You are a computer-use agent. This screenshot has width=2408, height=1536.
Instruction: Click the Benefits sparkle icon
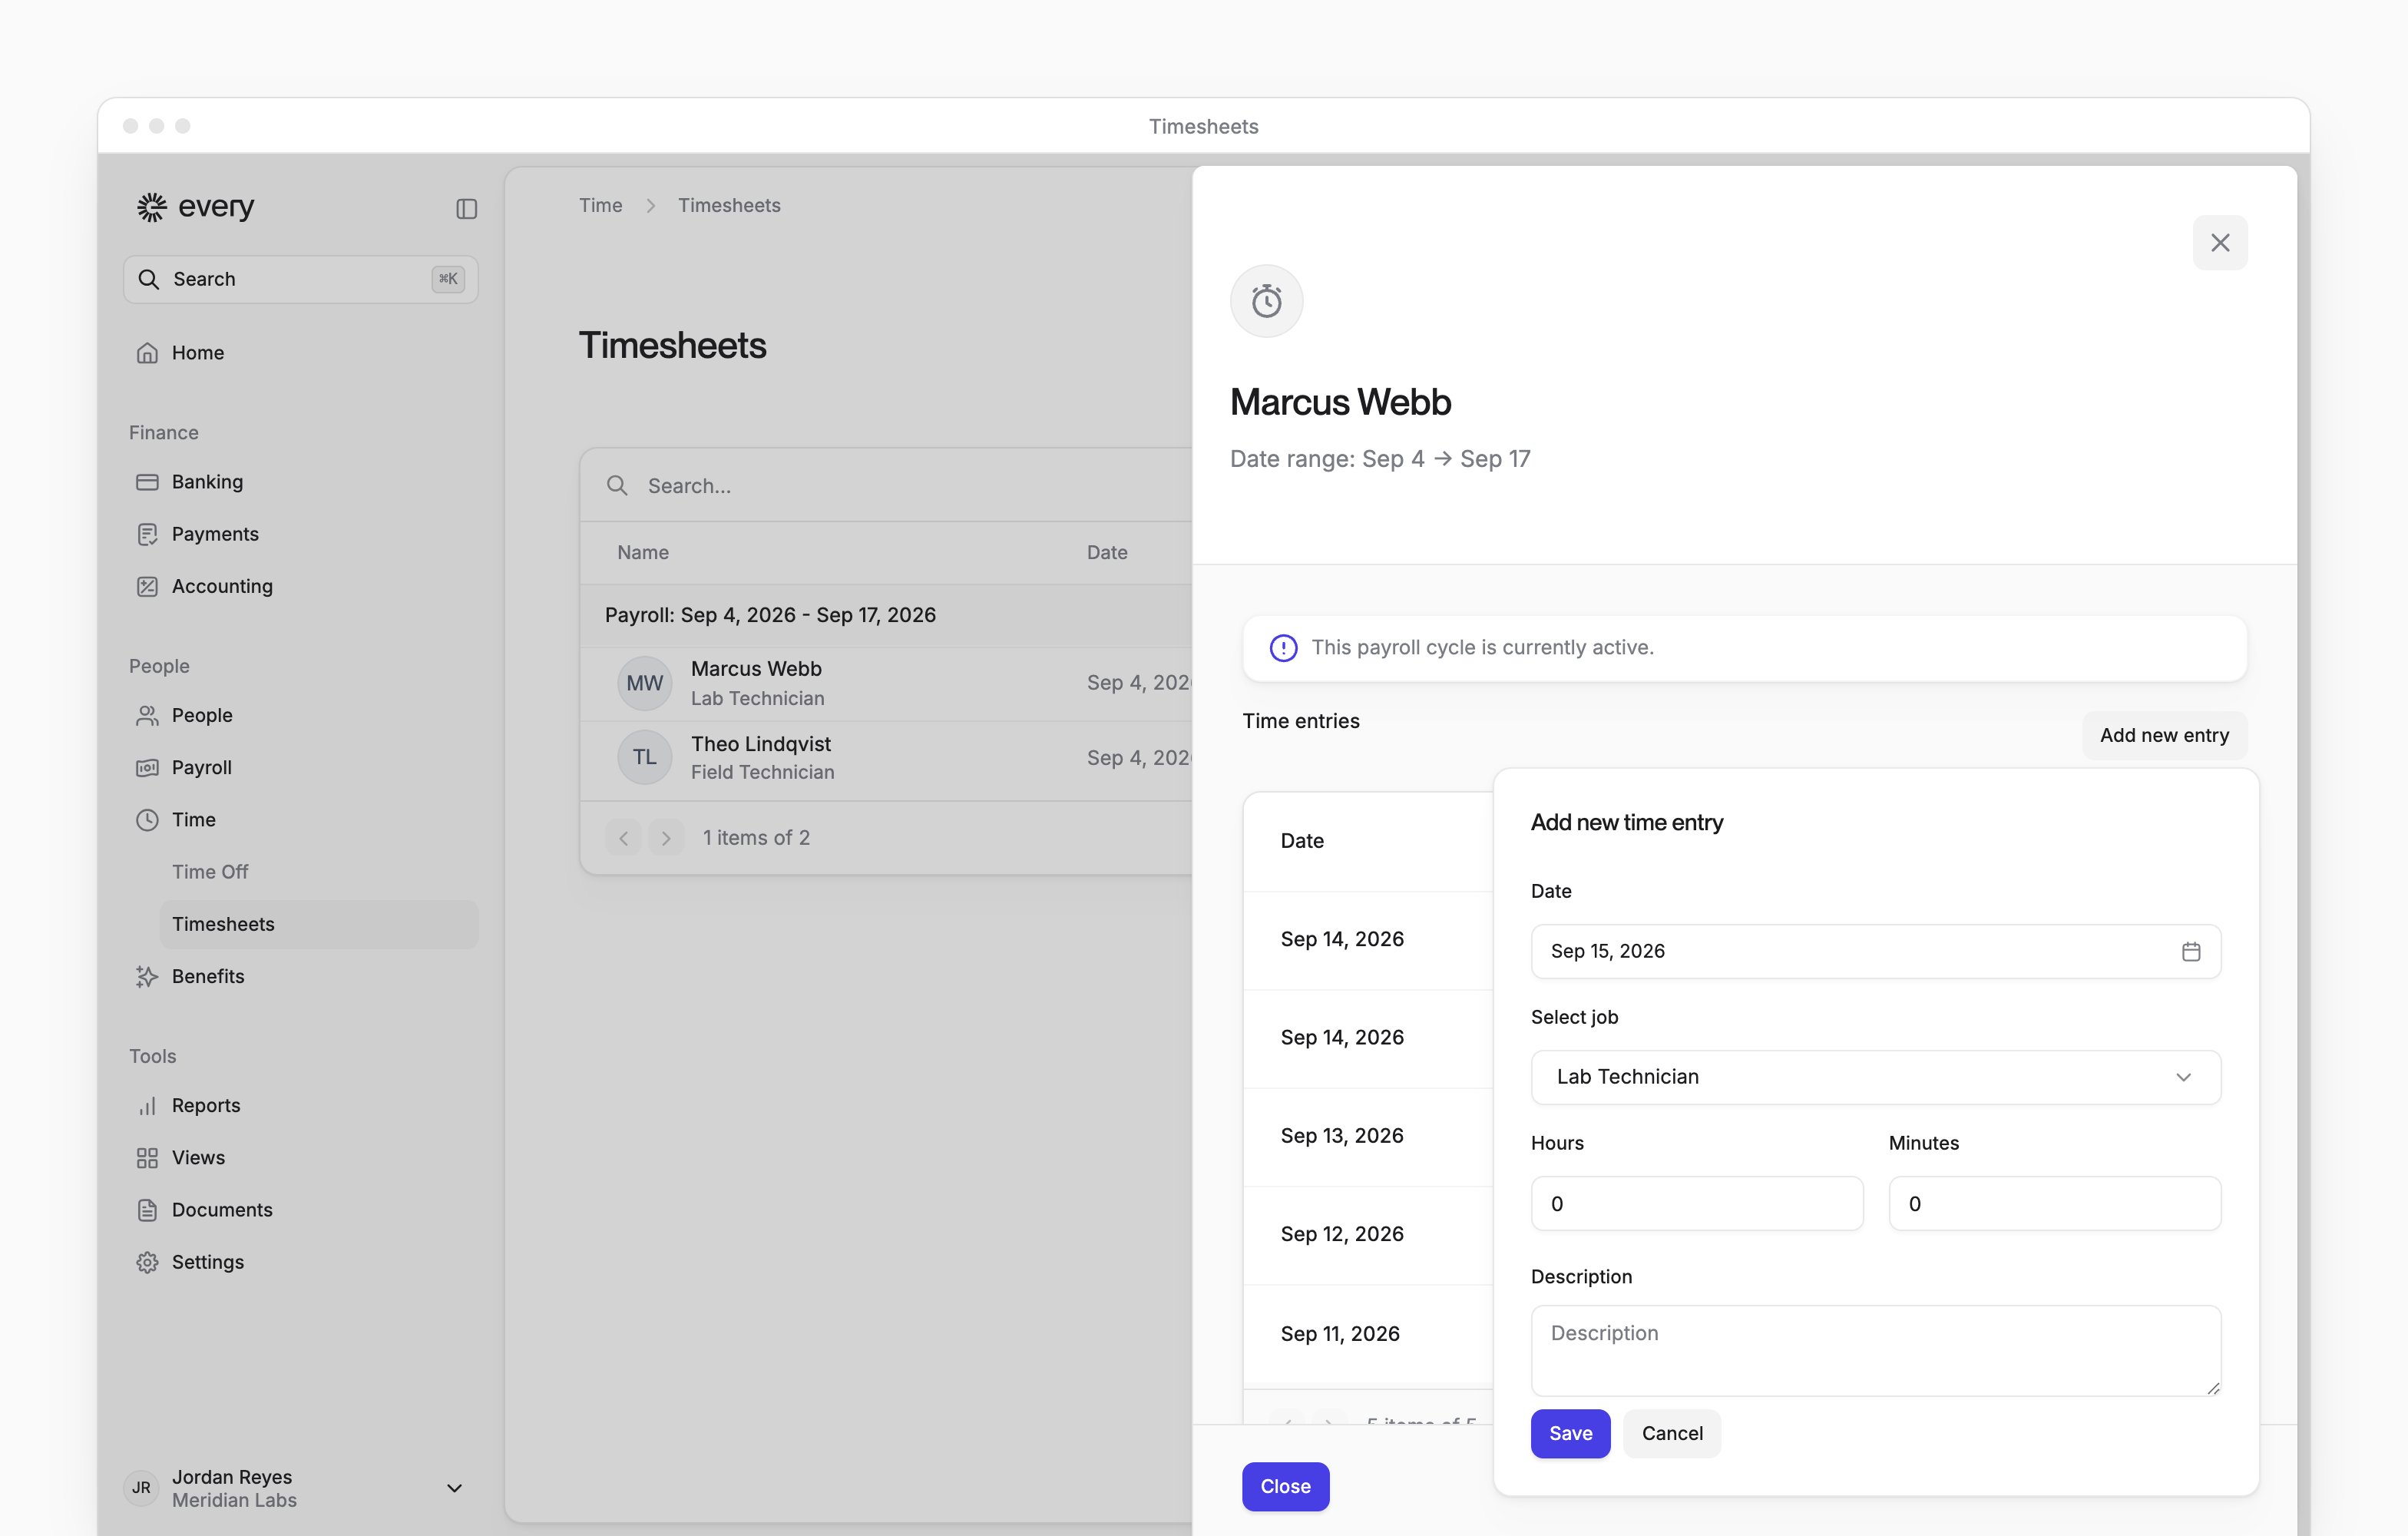coord(147,976)
